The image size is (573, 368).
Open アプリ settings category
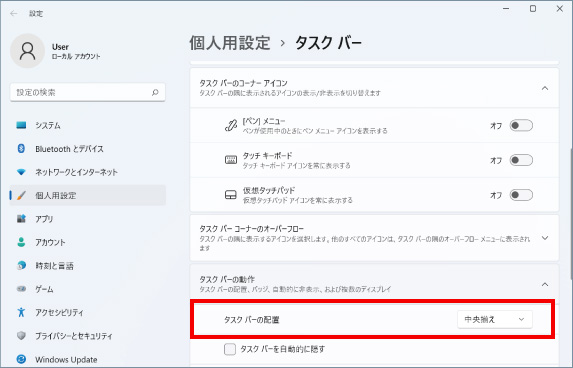coord(88,219)
